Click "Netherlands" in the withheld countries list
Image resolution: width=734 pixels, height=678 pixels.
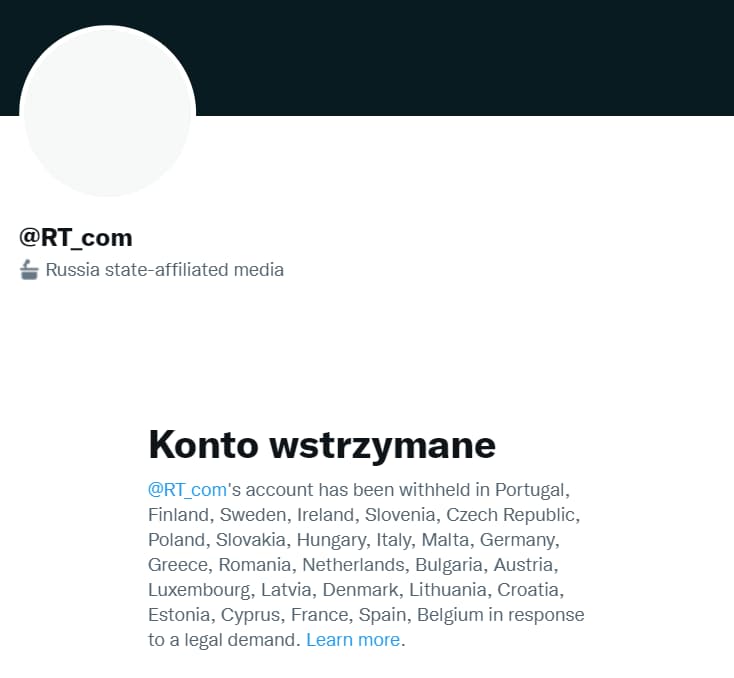[353, 565]
